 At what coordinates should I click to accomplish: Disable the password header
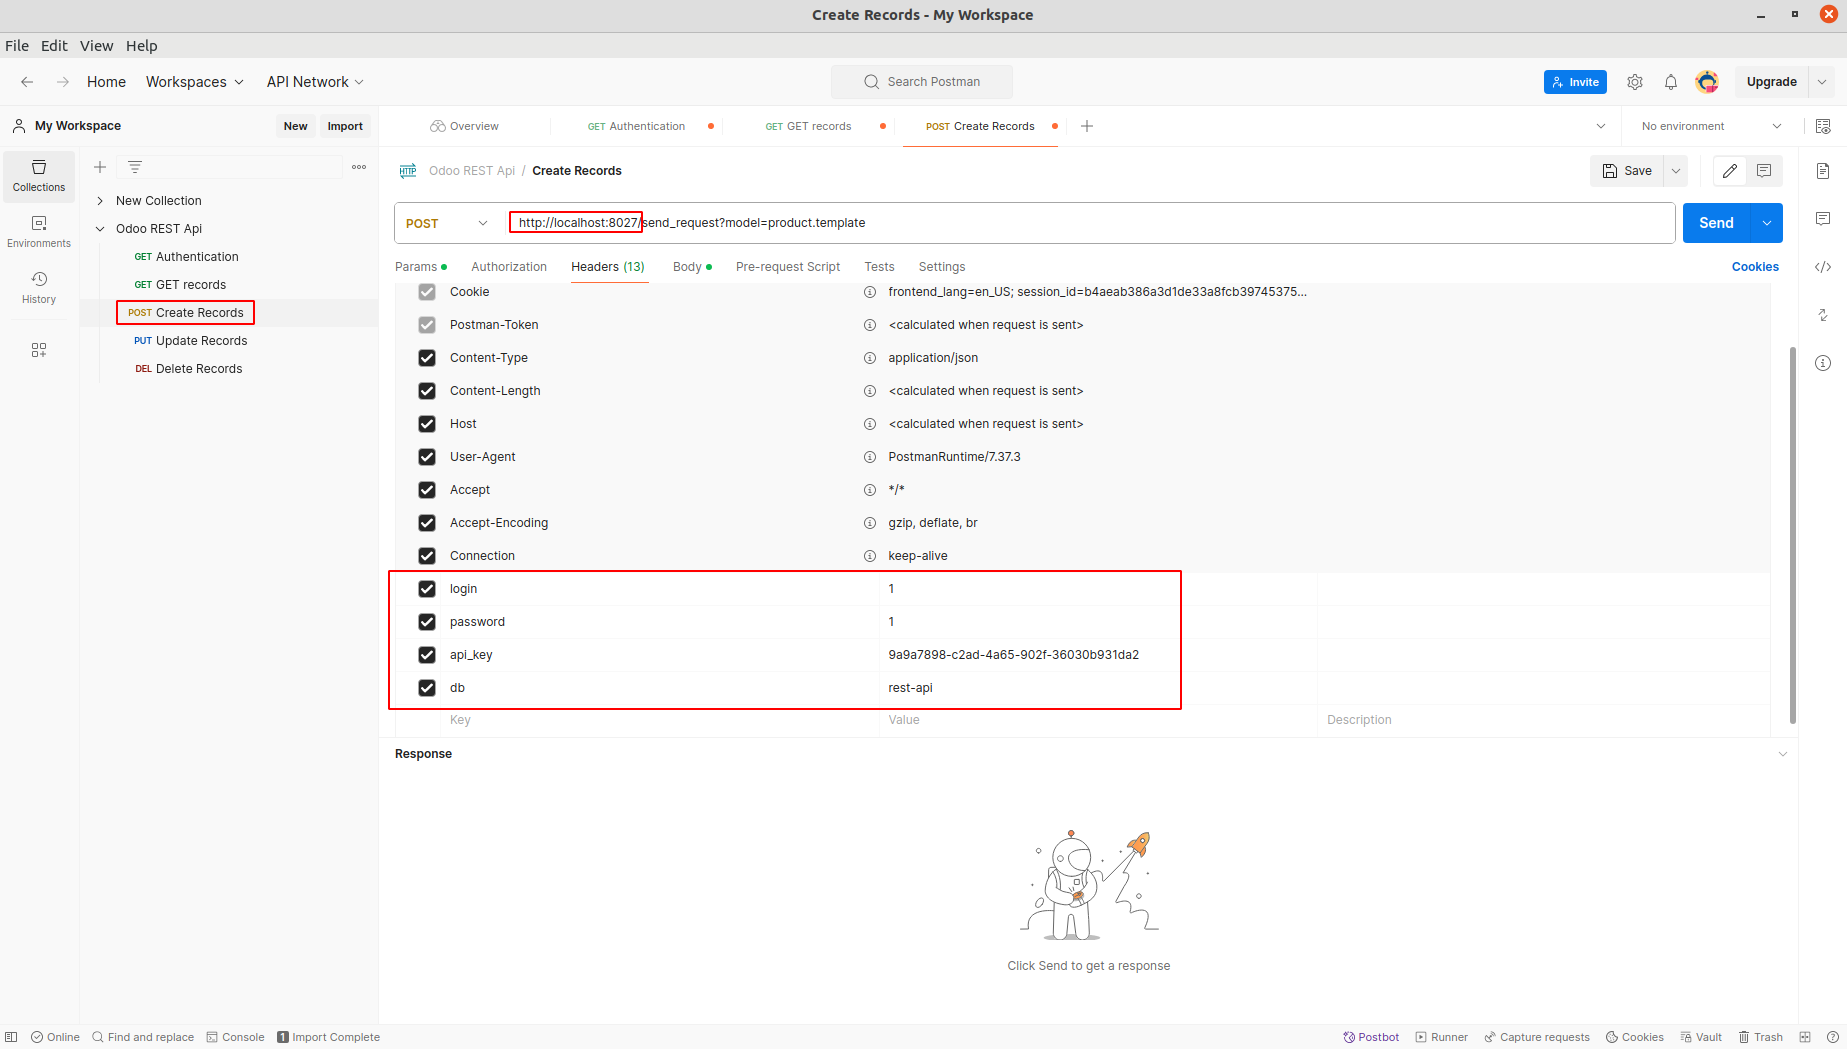coord(427,622)
